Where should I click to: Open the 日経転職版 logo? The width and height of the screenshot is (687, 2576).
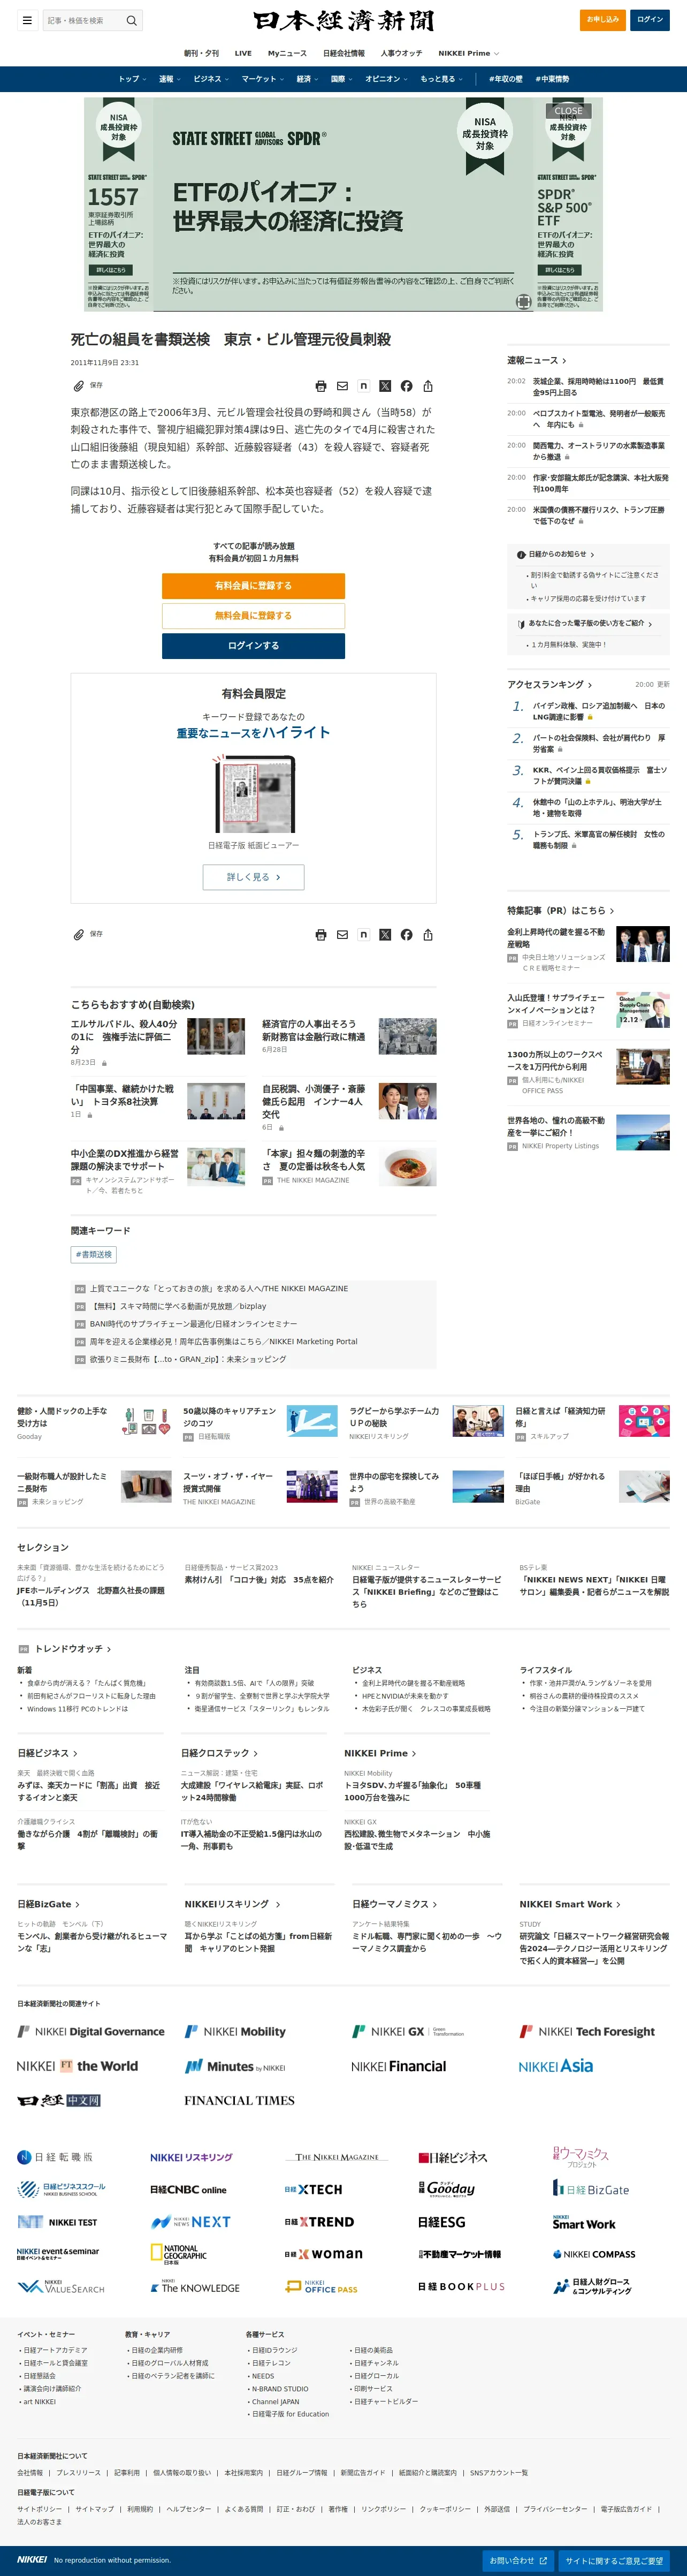(55, 2157)
